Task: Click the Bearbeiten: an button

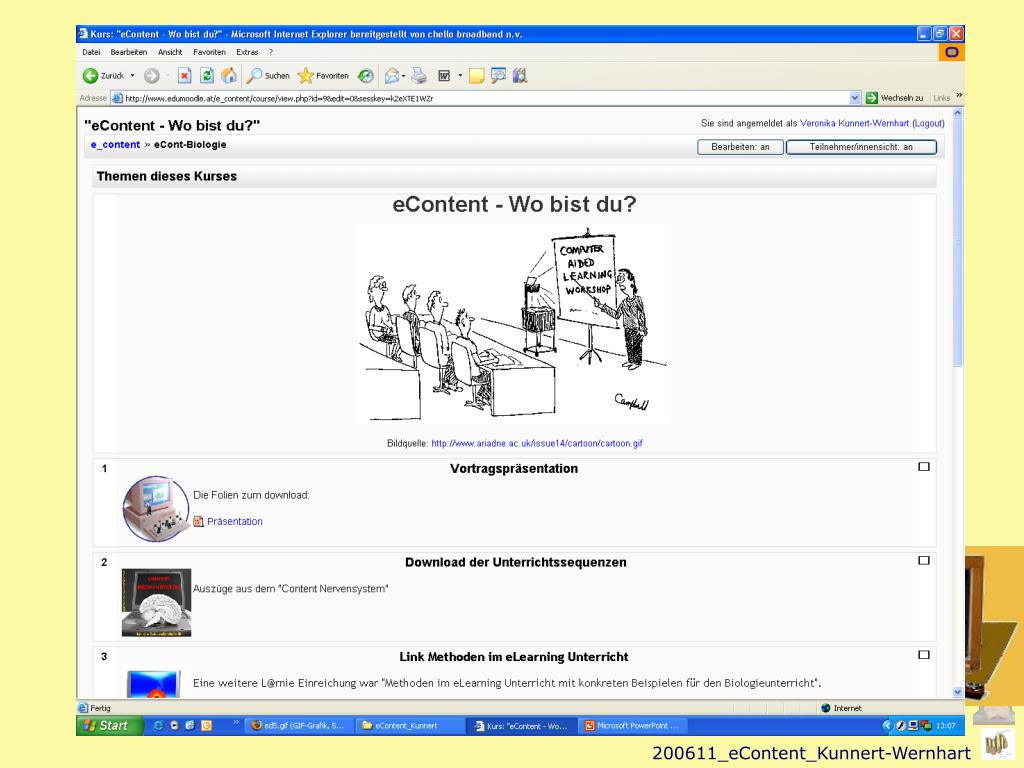Action: 740,147
